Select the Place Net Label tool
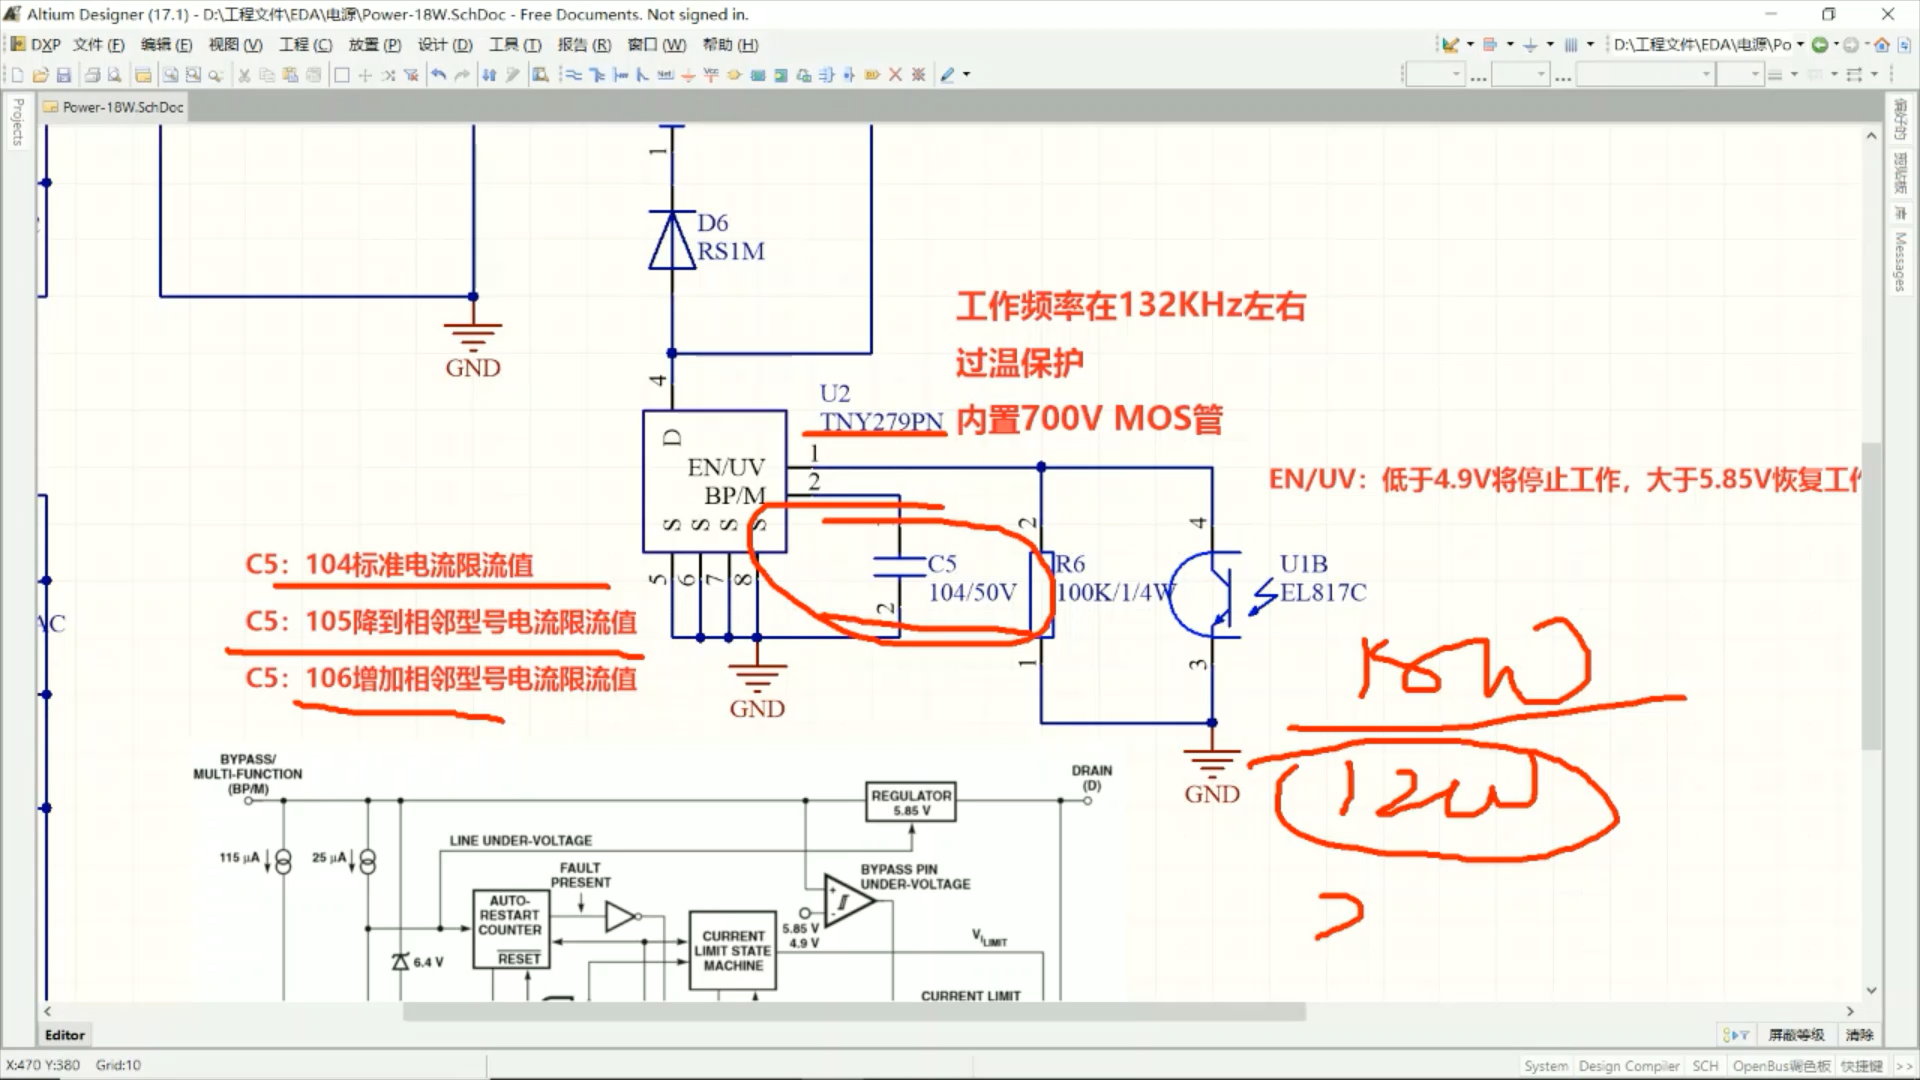The height and width of the screenshot is (1080, 1920). [665, 75]
